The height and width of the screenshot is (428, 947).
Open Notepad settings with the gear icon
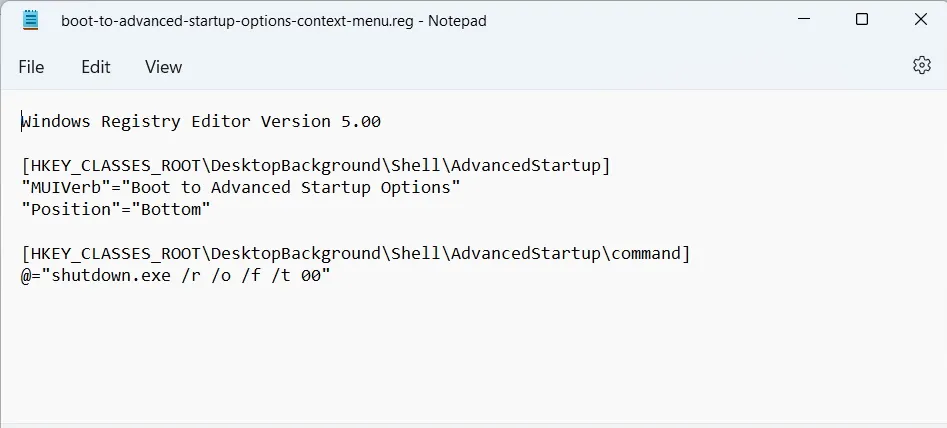pos(921,66)
